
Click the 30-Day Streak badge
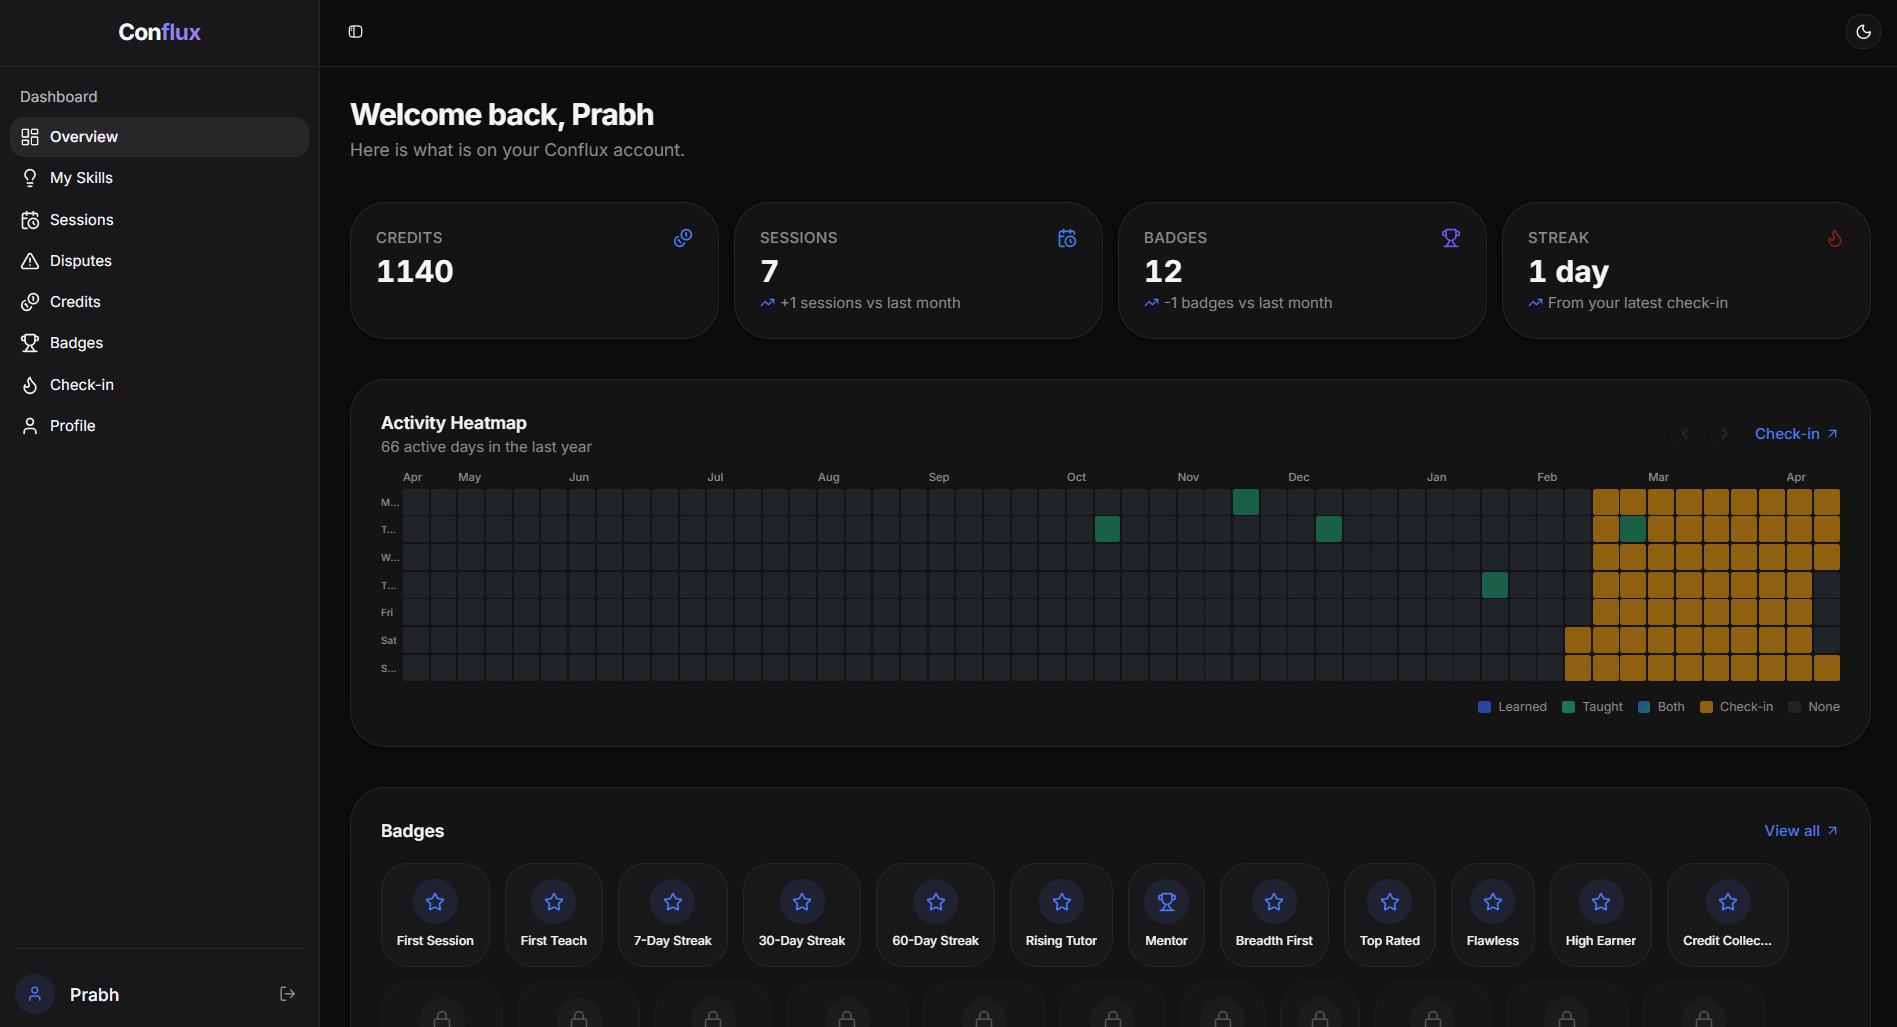802,915
